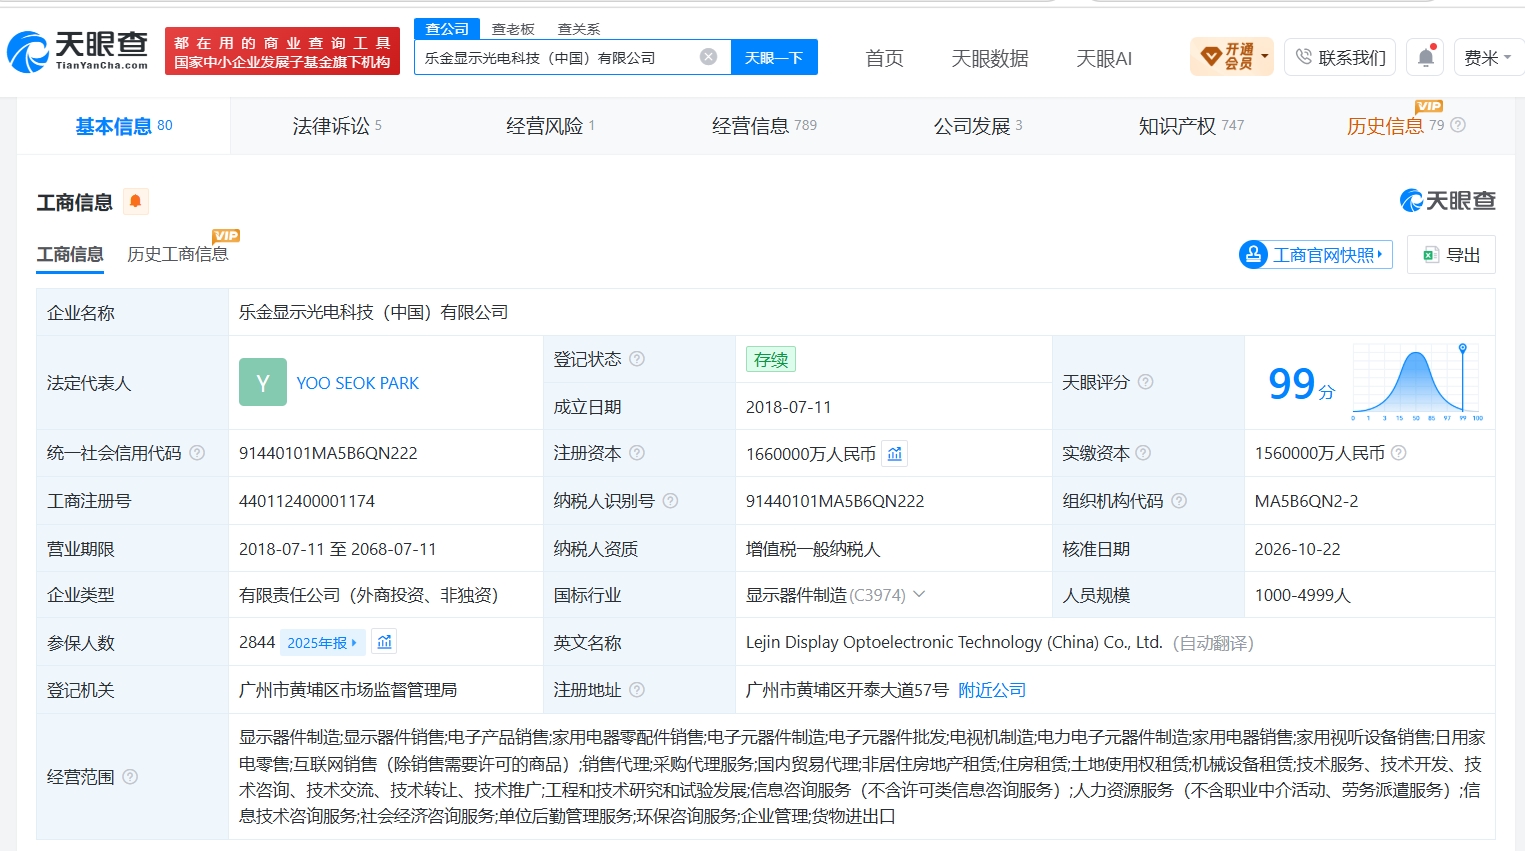The image size is (1525, 851).
Task: Show help for 统一社会信用代码
Action: point(197,453)
